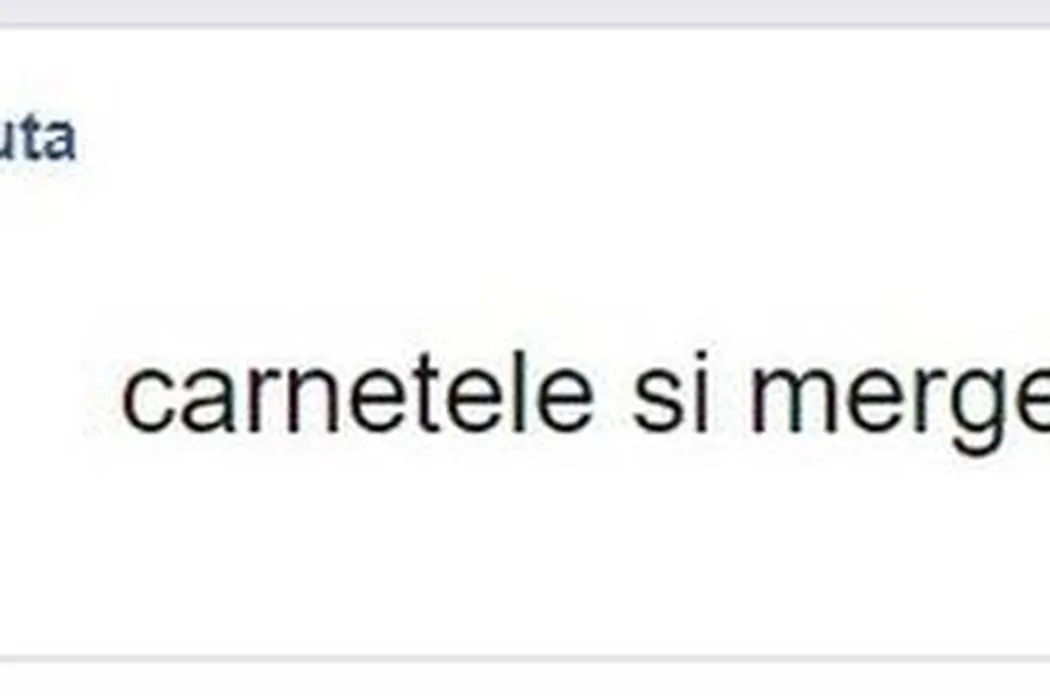Viewport: 1050px width, 700px height.
Task: Click the gray divider line below the post
Action: pyautogui.click(x=525, y=658)
